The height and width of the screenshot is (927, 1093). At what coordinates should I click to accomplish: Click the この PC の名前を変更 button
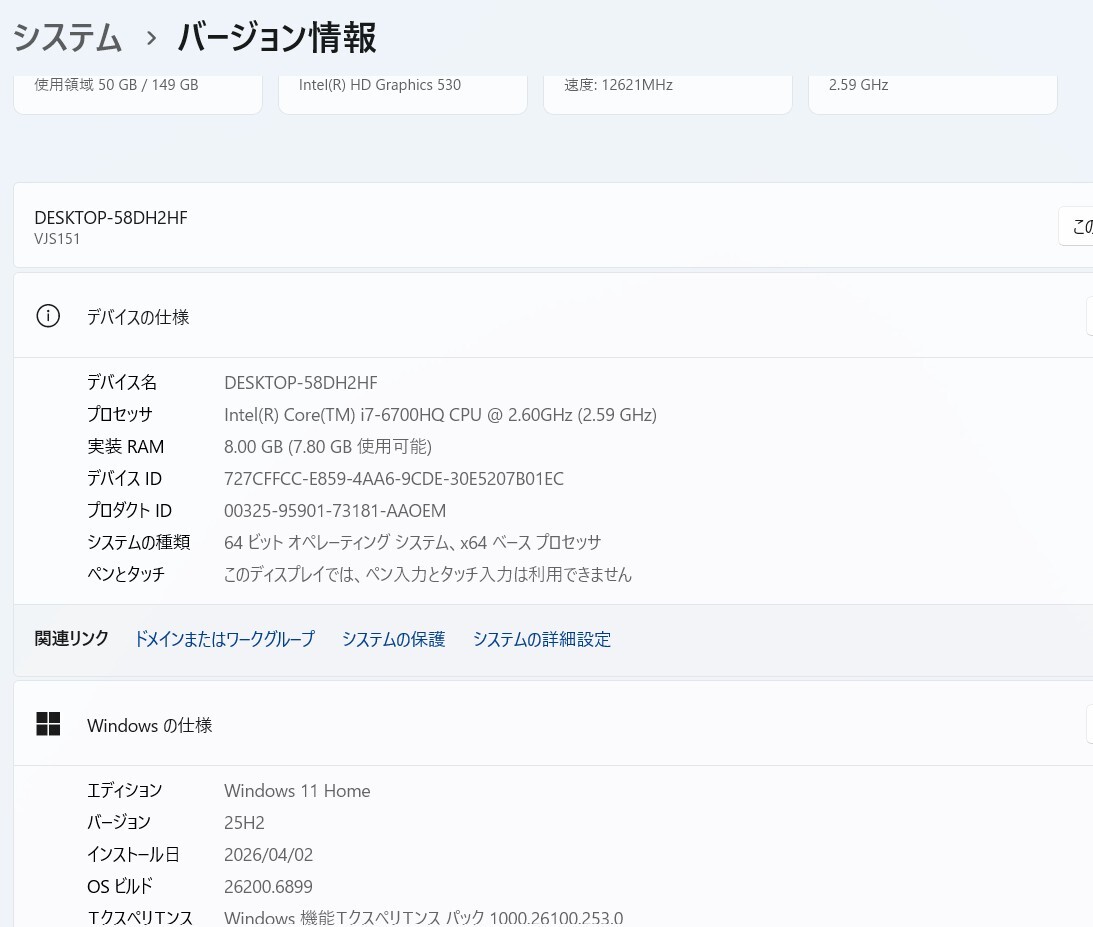tap(1080, 226)
